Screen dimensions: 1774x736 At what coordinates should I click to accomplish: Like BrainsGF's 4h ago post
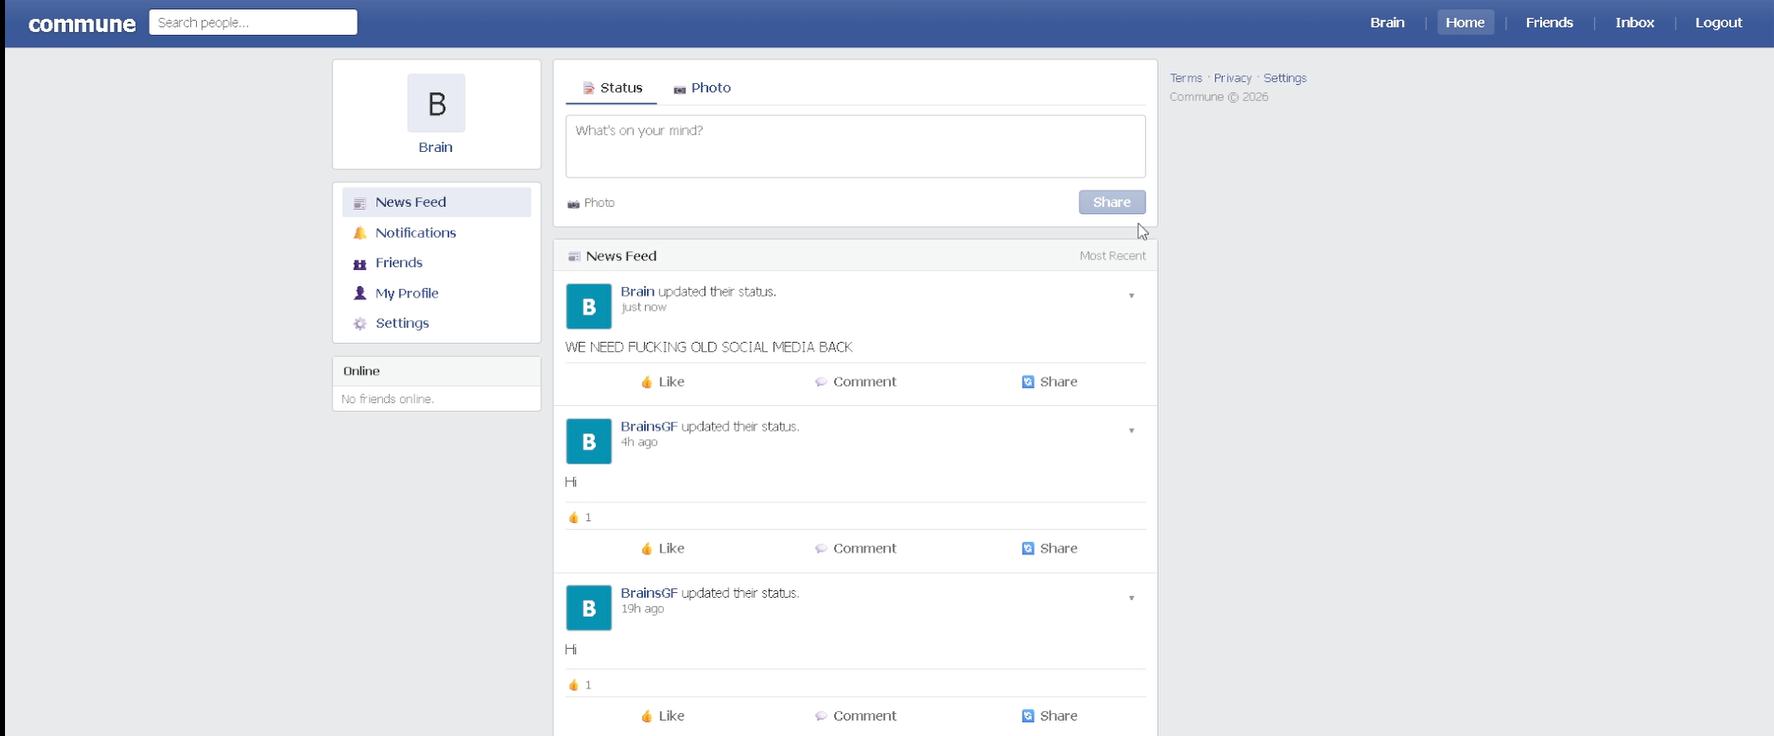point(662,549)
